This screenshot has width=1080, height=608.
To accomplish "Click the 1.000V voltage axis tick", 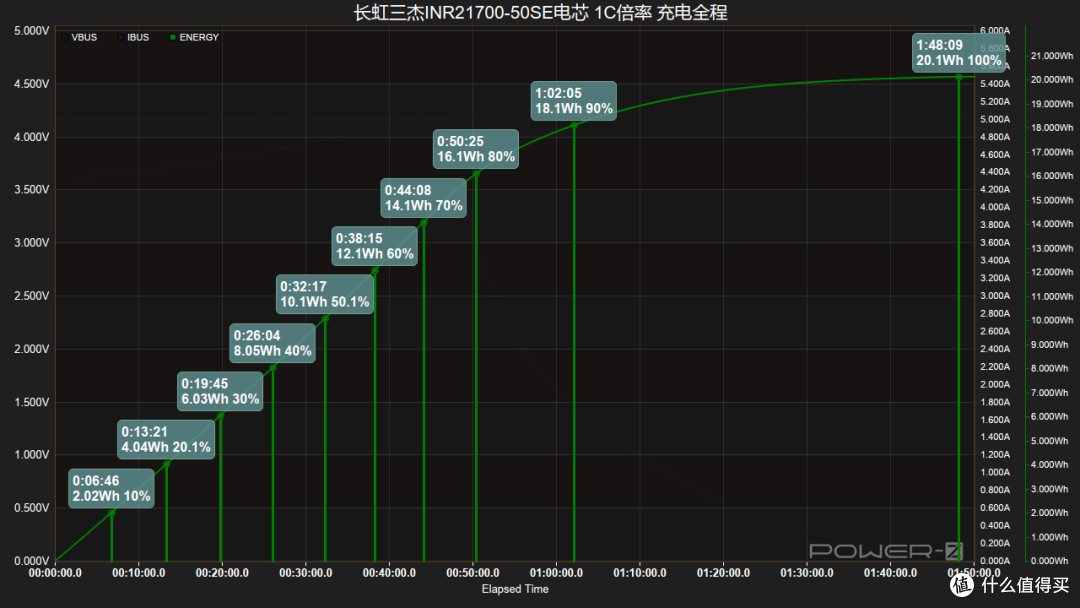I will [32, 455].
